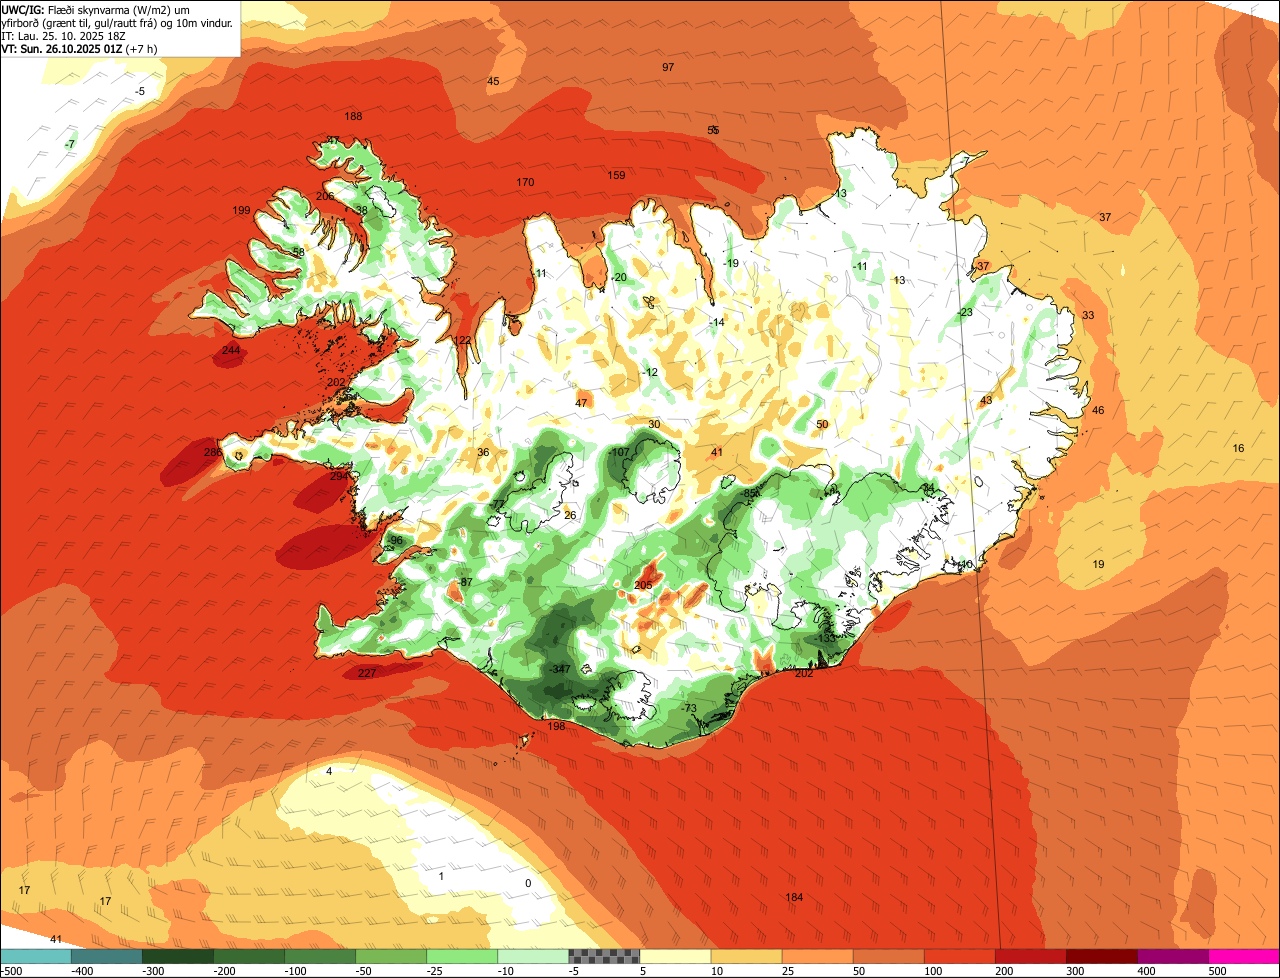Click the map value '159' north of Iceland
This screenshot has width=1280, height=978.
[x=616, y=175]
